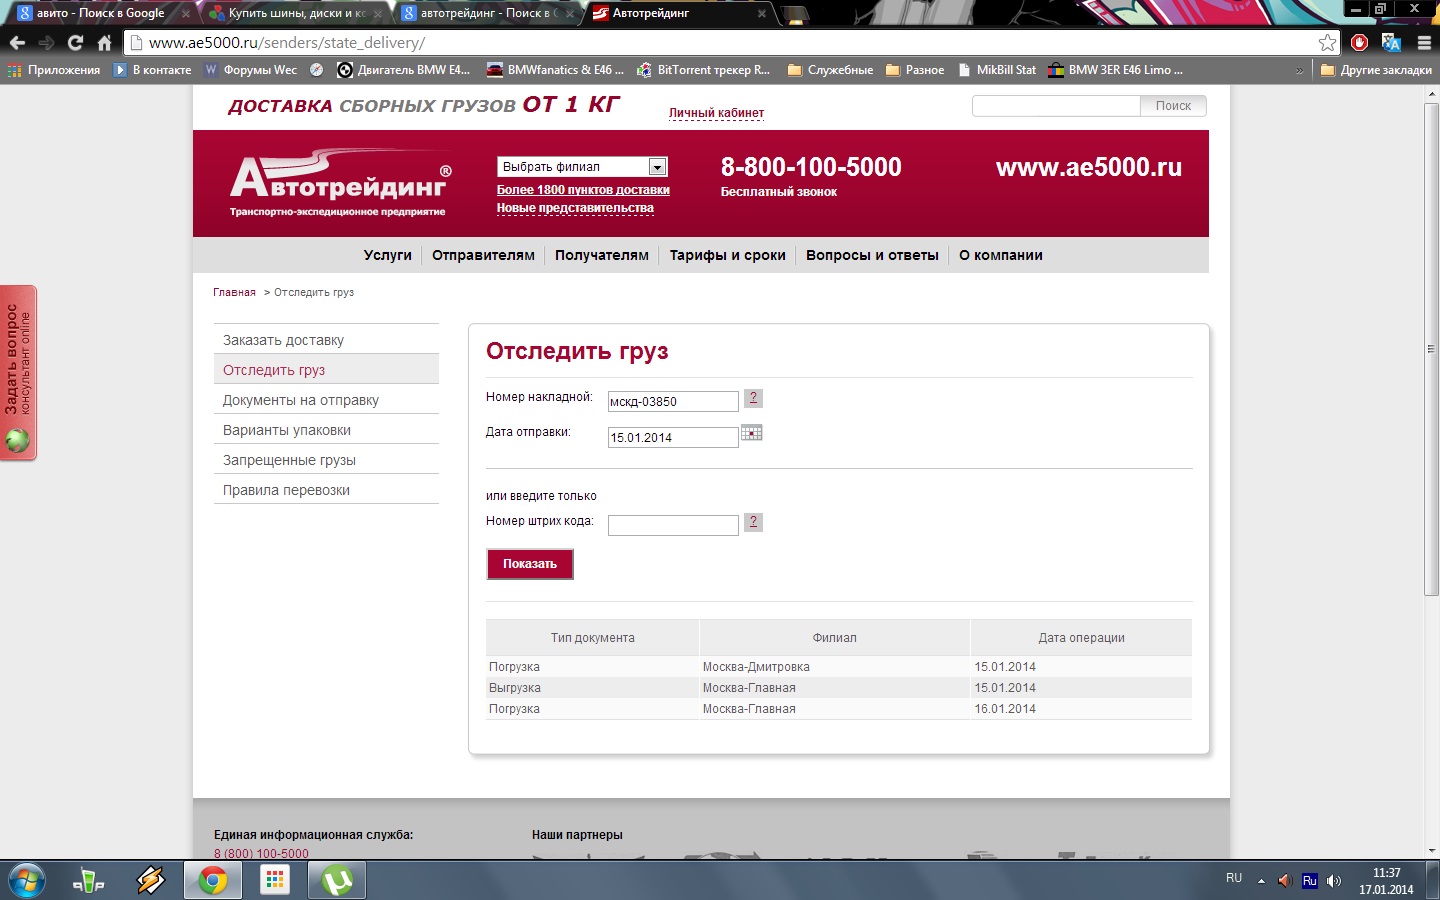This screenshot has width=1440, height=900.
Task: Reload the page in browser
Action: pyautogui.click(x=75, y=43)
